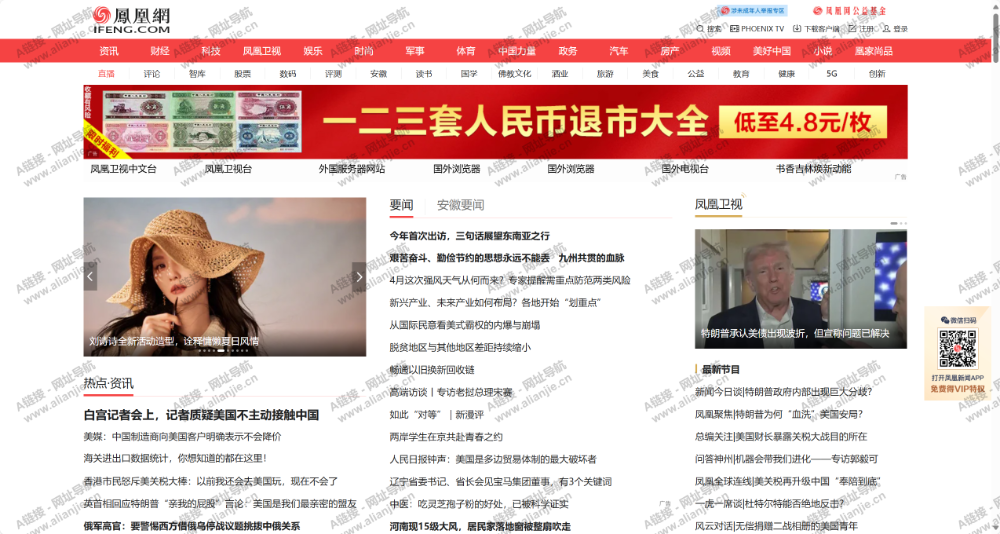Click 免费得VIP特权 app promo

pos(957,388)
